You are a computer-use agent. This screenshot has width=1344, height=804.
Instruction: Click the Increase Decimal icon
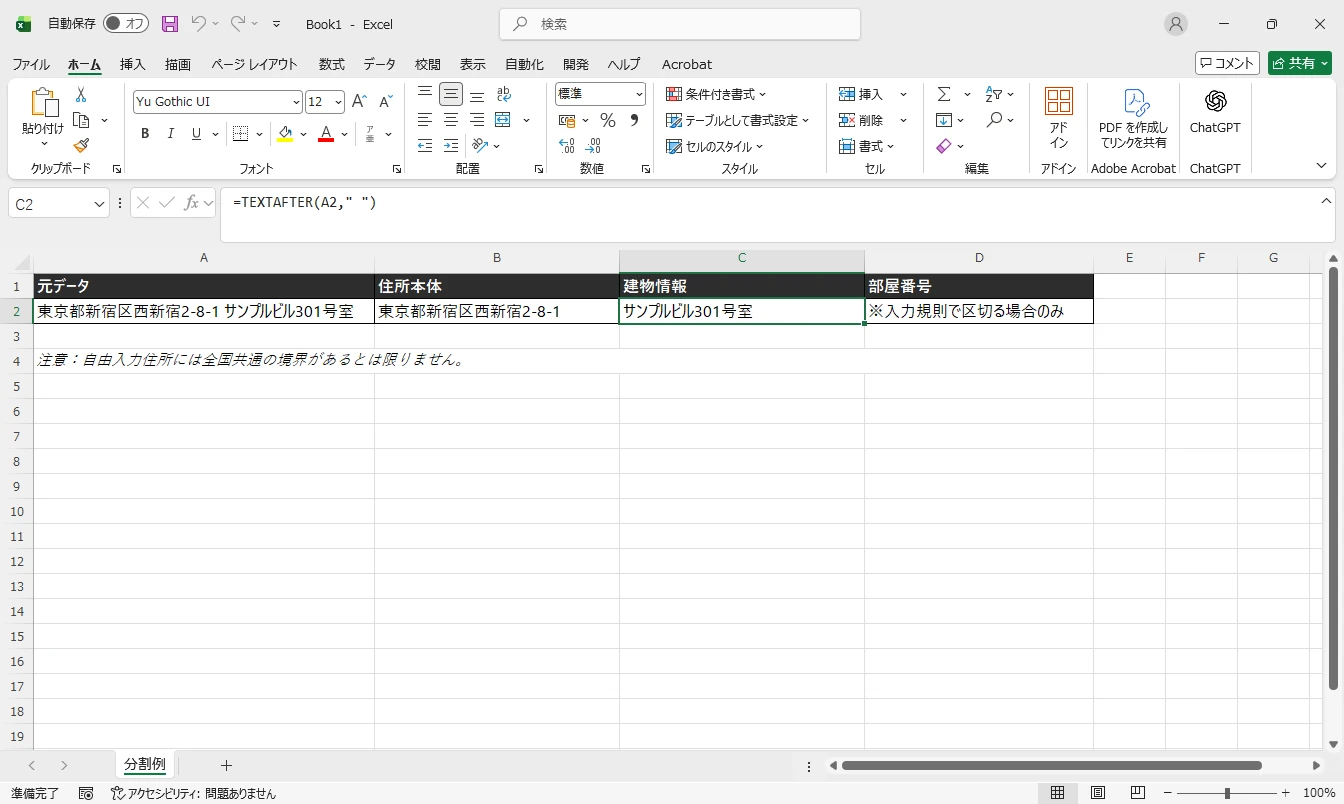coord(567,146)
